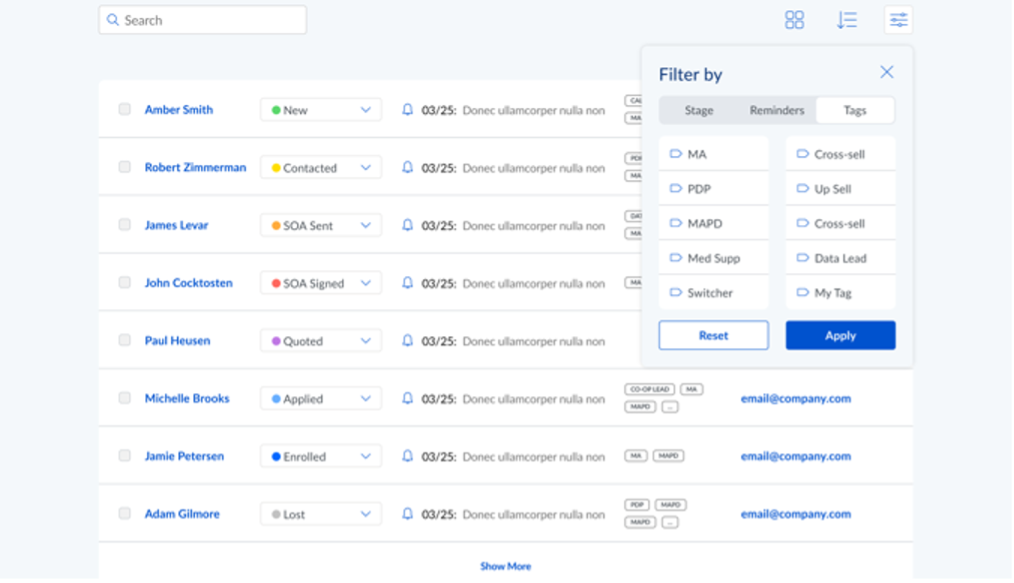Open the filter settings icon
This screenshot has height=583, width=1014.
pyautogui.click(x=898, y=19)
